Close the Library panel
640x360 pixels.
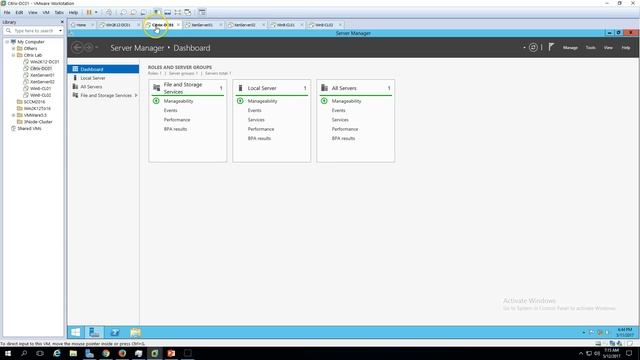point(62,22)
